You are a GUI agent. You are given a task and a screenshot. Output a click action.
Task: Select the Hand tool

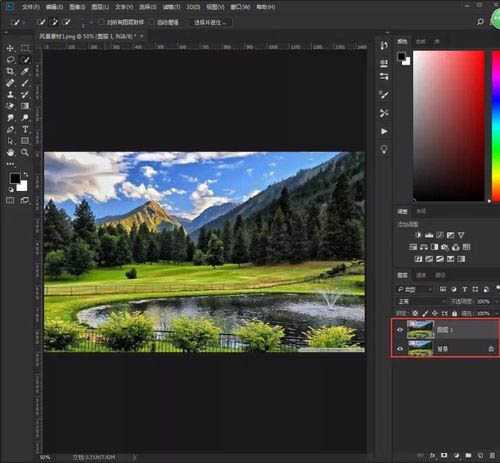pyautogui.click(x=10, y=152)
